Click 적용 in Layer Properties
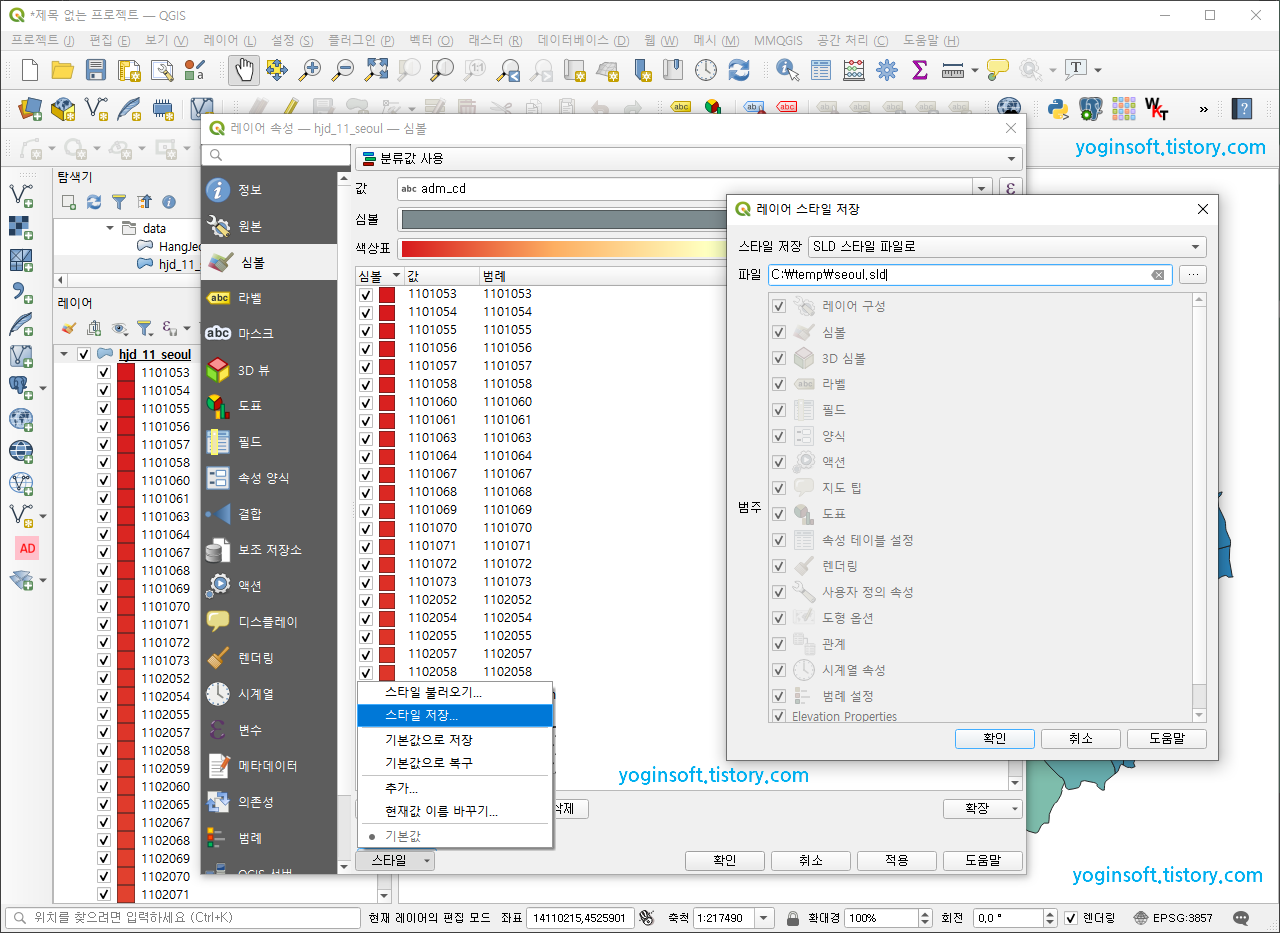Screen dimensions: 1280x933 pyautogui.click(x=897, y=861)
